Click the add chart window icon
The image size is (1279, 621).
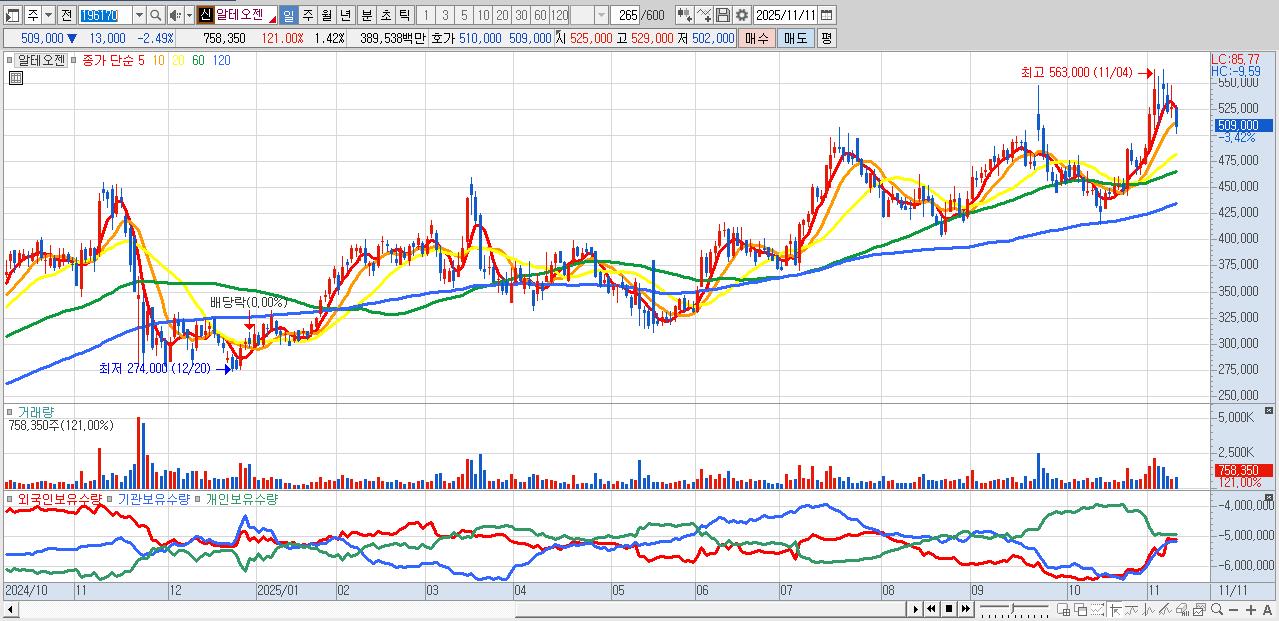point(1063,609)
